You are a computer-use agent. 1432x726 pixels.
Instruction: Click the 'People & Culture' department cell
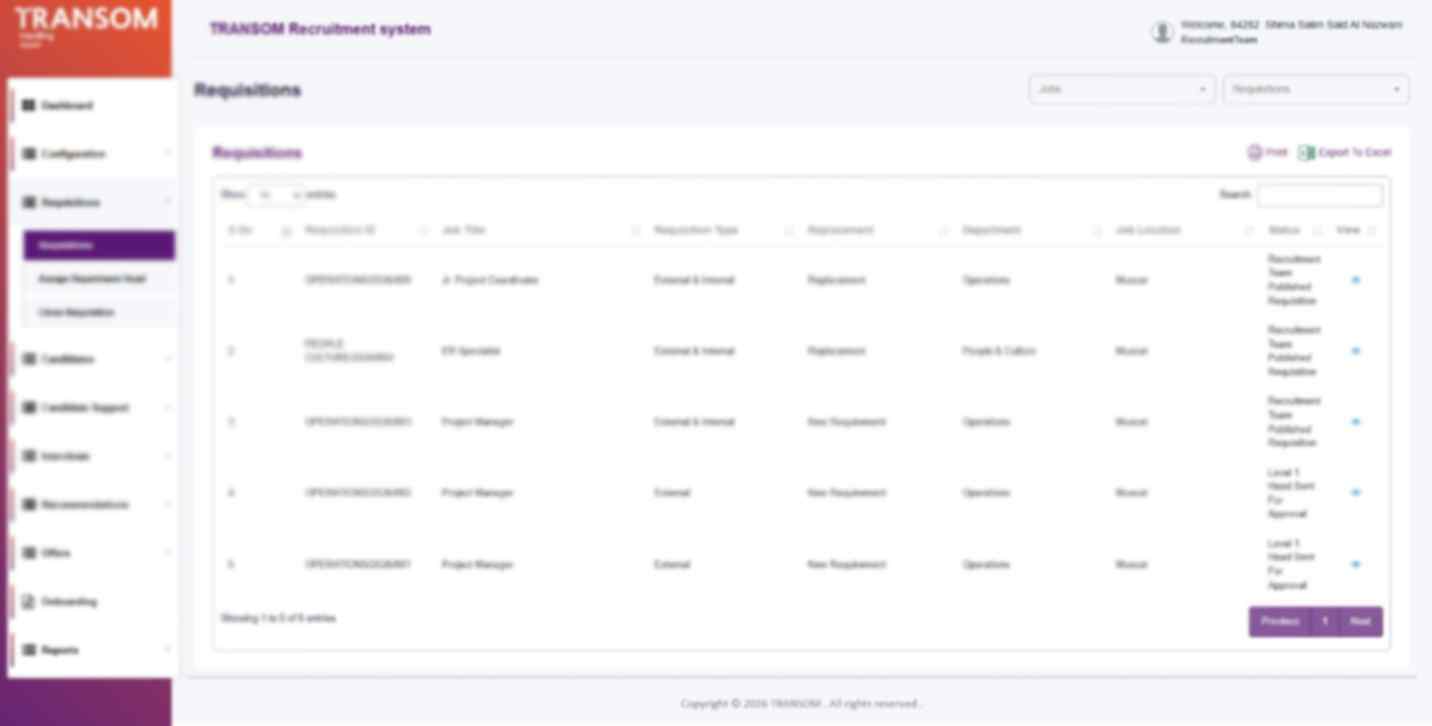[999, 351]
